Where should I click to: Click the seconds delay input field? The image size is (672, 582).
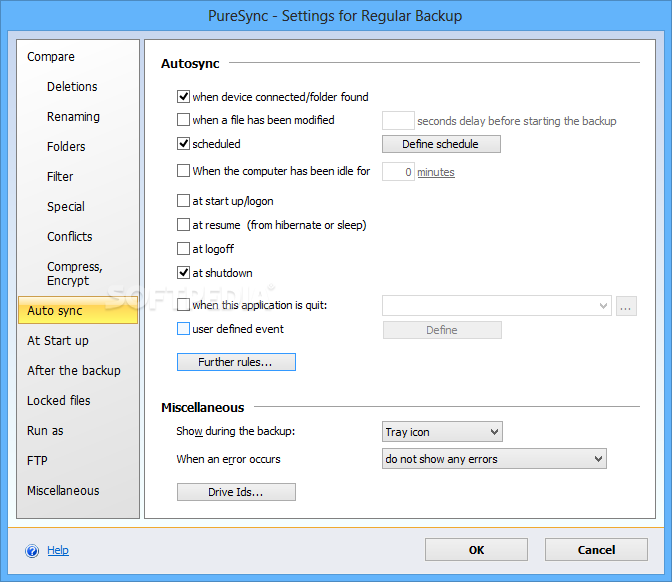pyautogui.click(x=398, y=120)
